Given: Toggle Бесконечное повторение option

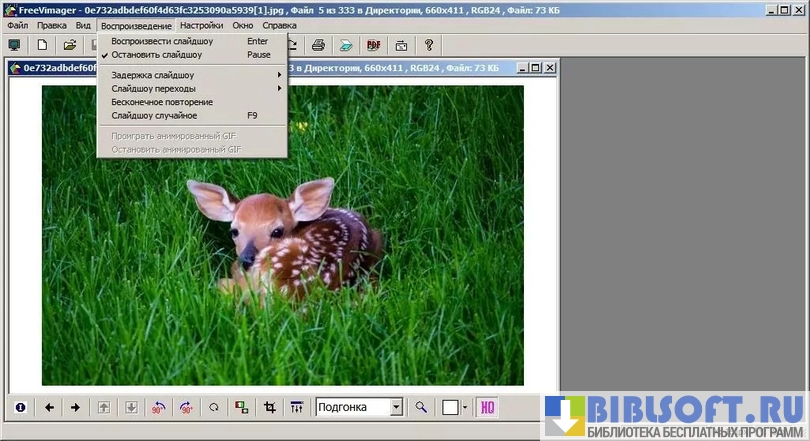Looking at the screenshot, I should 162,102.
